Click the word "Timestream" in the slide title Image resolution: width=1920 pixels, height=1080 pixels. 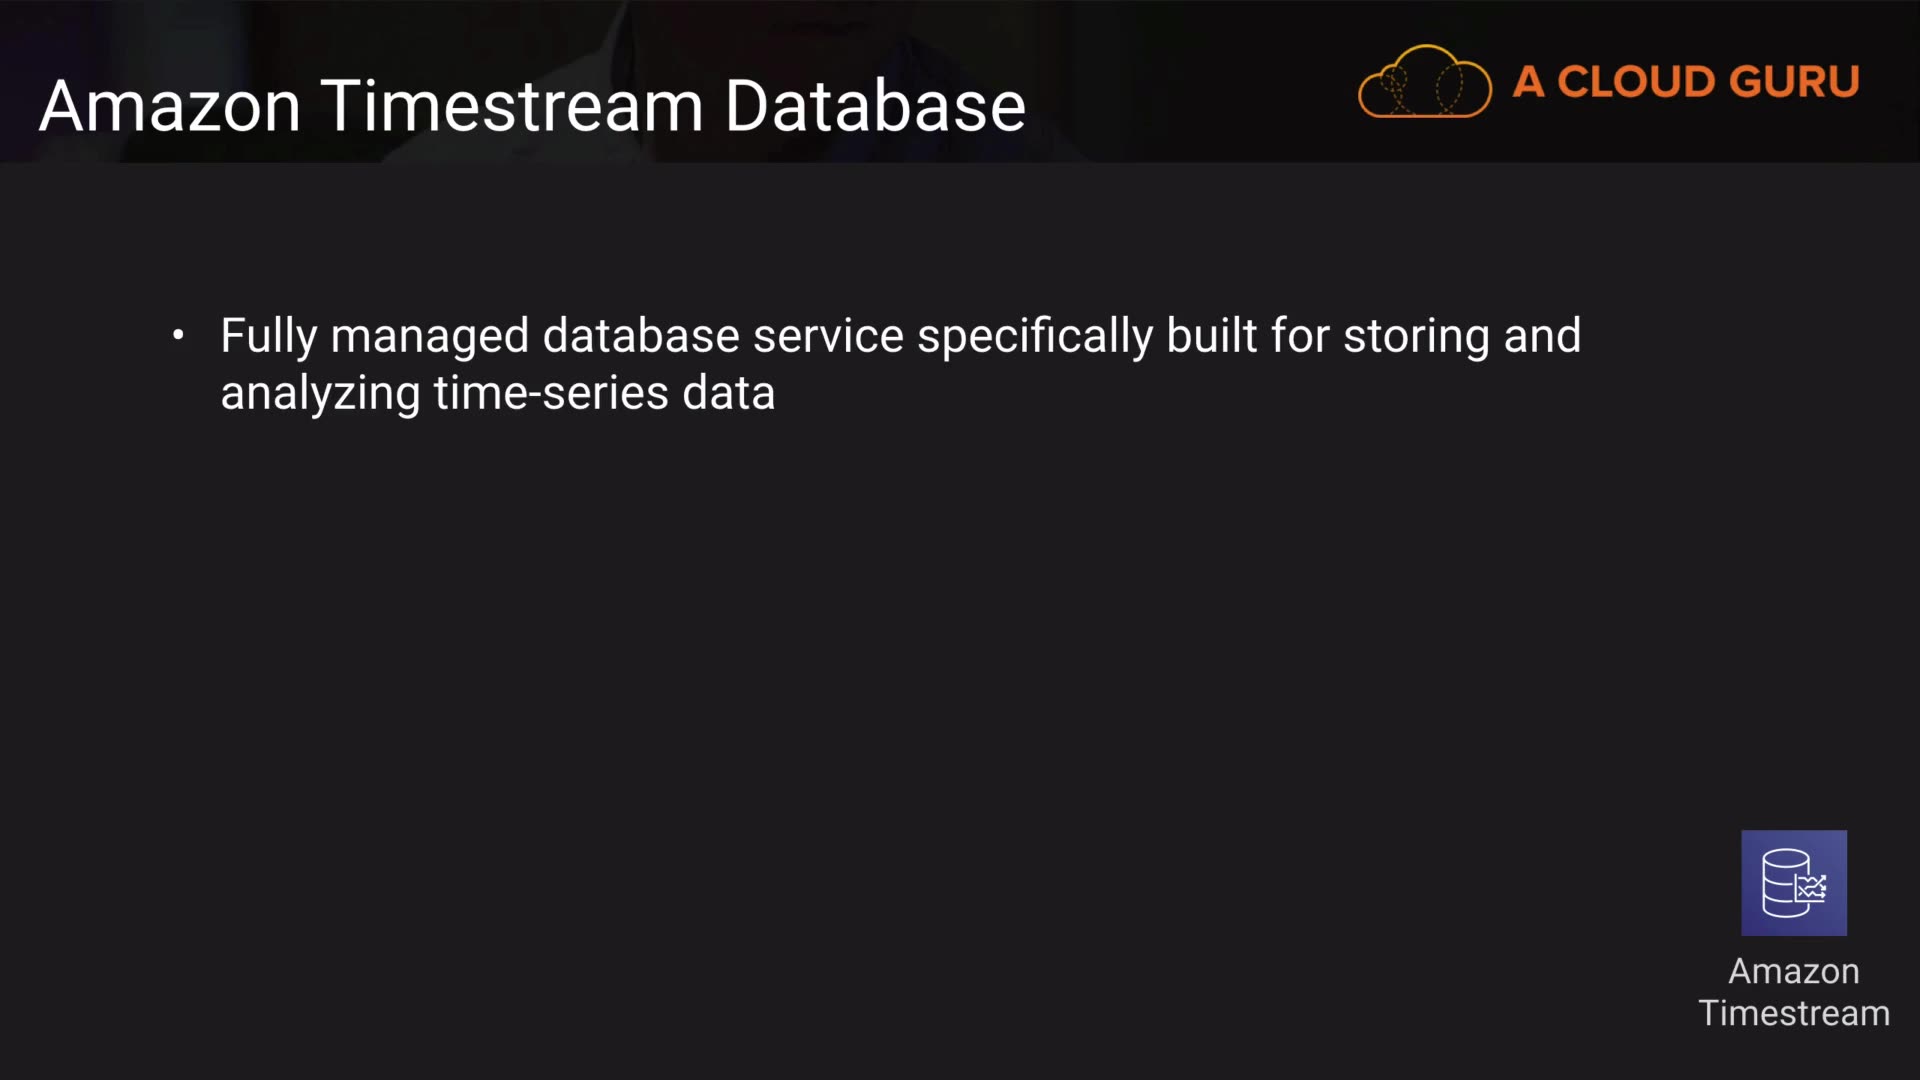pyautogui.click(x=512, y=106)
